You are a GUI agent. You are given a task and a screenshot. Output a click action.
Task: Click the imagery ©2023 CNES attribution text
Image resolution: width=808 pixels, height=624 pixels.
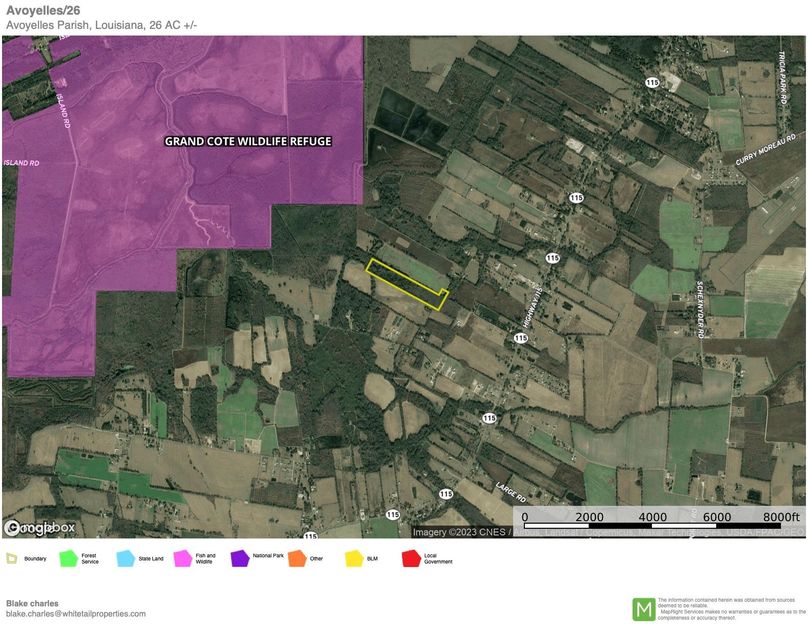pos(460,530)
